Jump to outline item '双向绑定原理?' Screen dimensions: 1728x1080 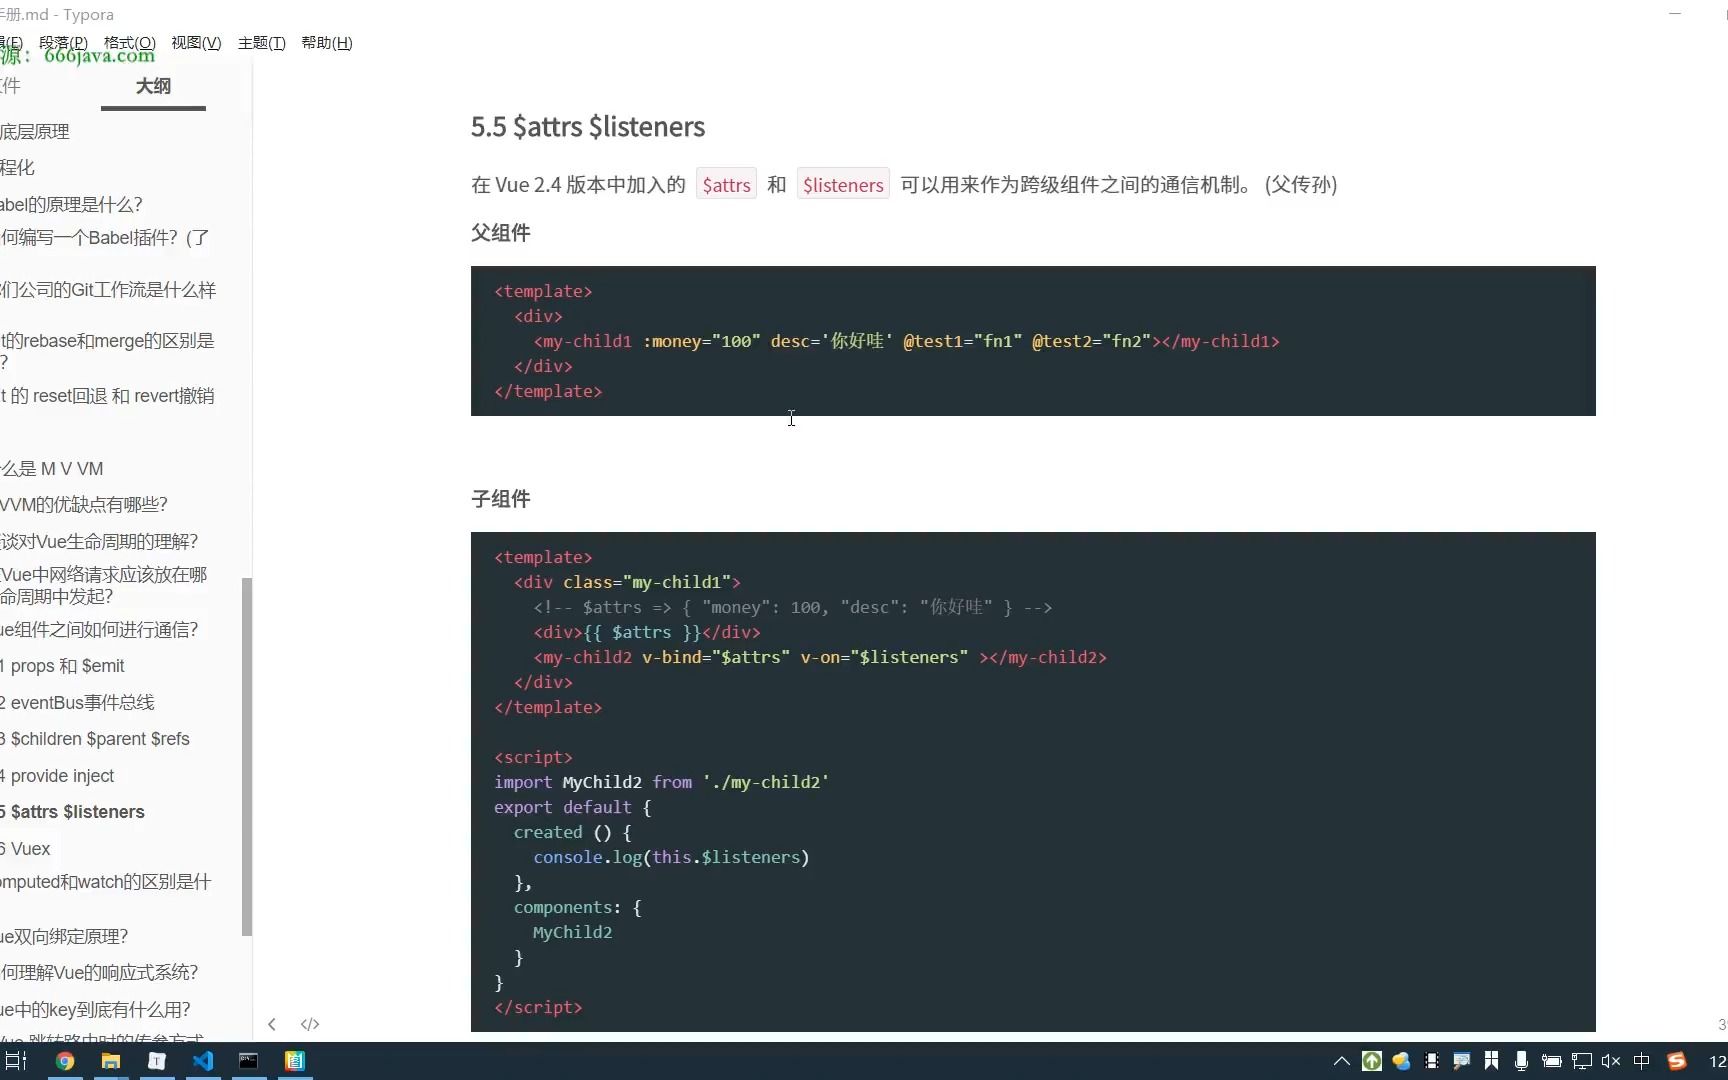click(64, 937)
